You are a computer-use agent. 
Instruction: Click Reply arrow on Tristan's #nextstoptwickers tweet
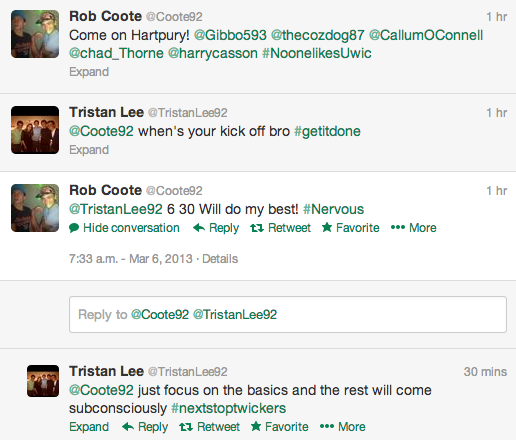coord(128,427)
